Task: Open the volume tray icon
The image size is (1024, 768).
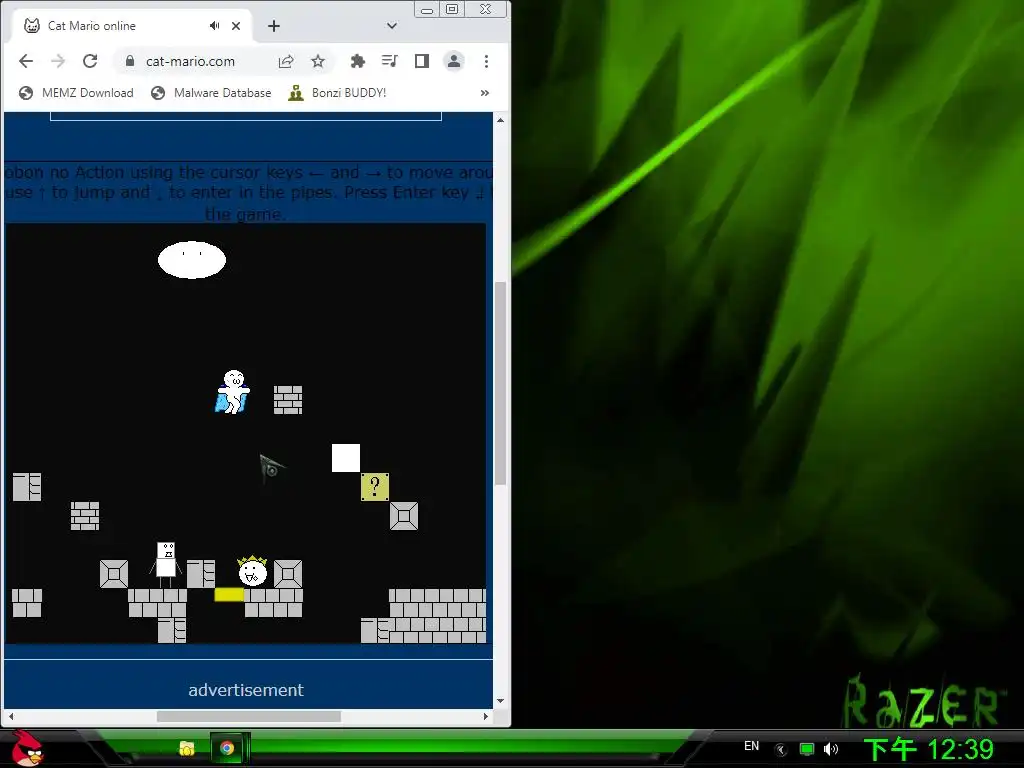Action: [x=831, y=749]
